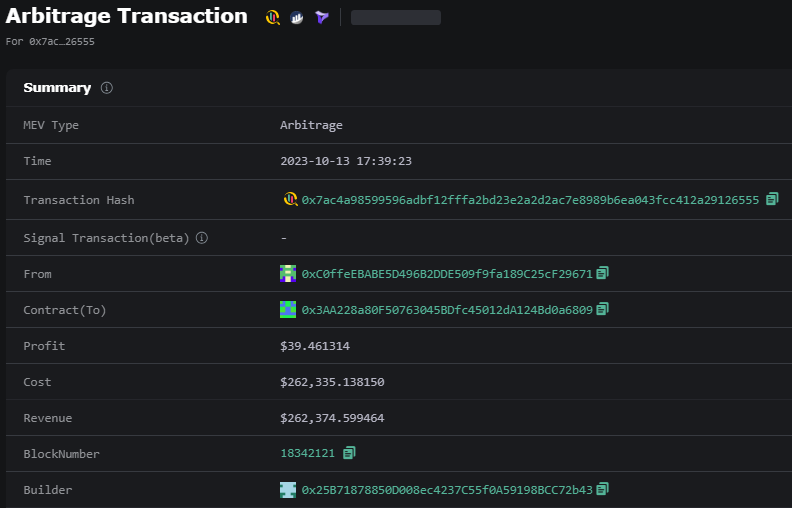Image resolution: width=792 pixels, height=508 pixels.
Task: Click the blue bar-chart explorer icon in header
Action: (x=296, y=18)
